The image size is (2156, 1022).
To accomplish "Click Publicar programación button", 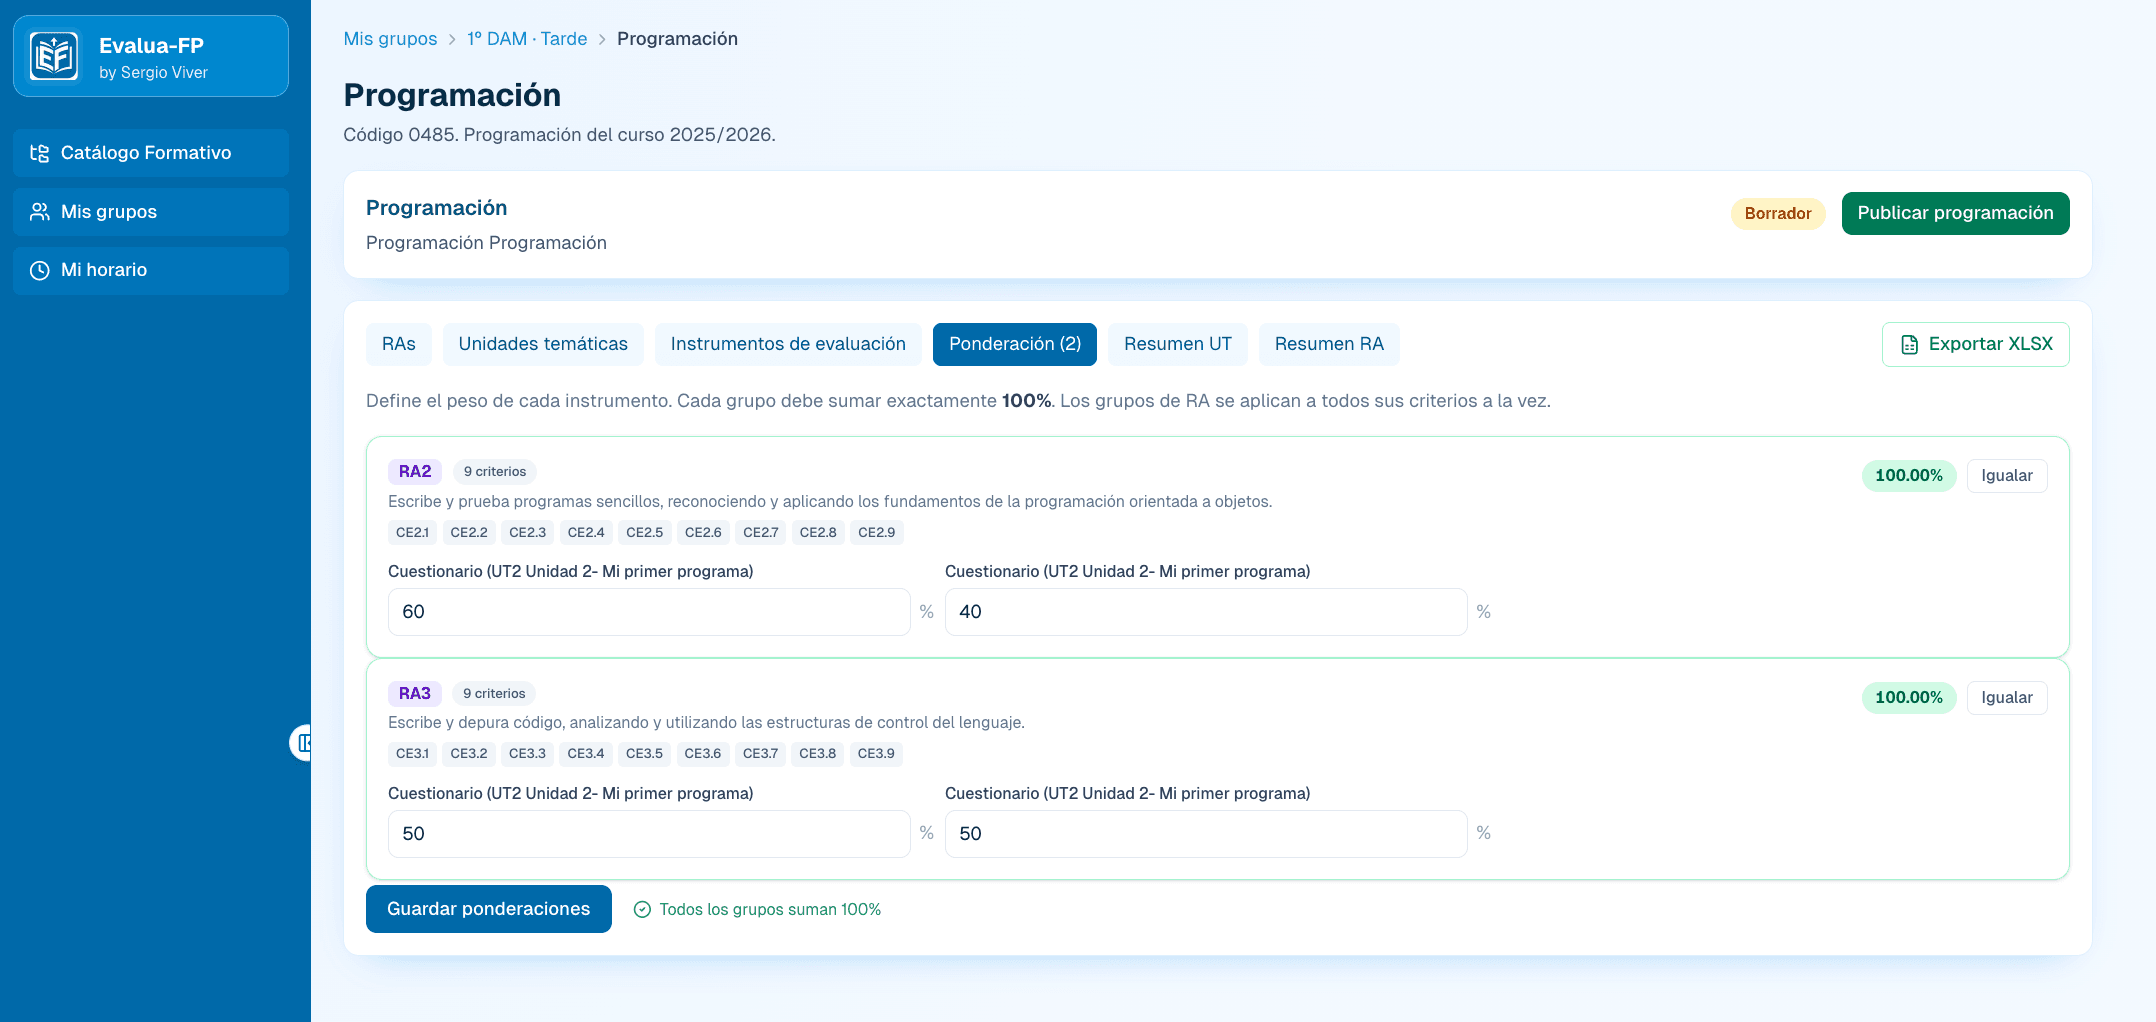I will pos(1955,213).
